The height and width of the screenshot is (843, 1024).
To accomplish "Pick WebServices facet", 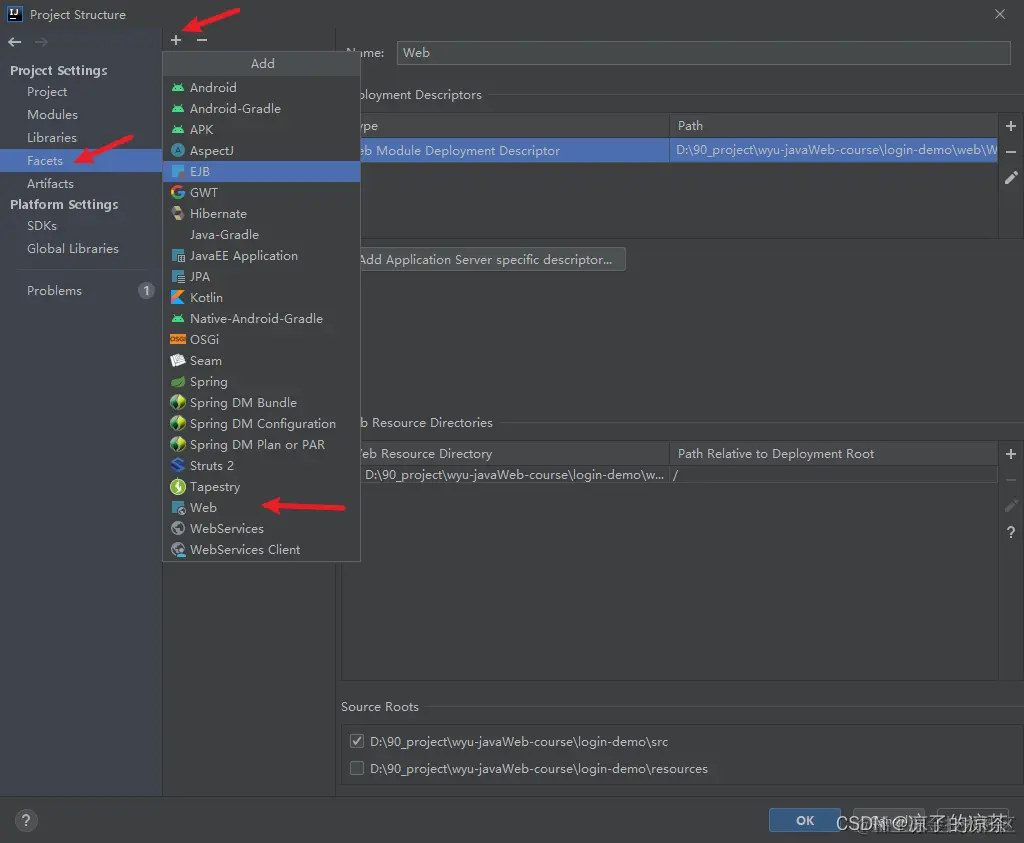I will point(261,528).
